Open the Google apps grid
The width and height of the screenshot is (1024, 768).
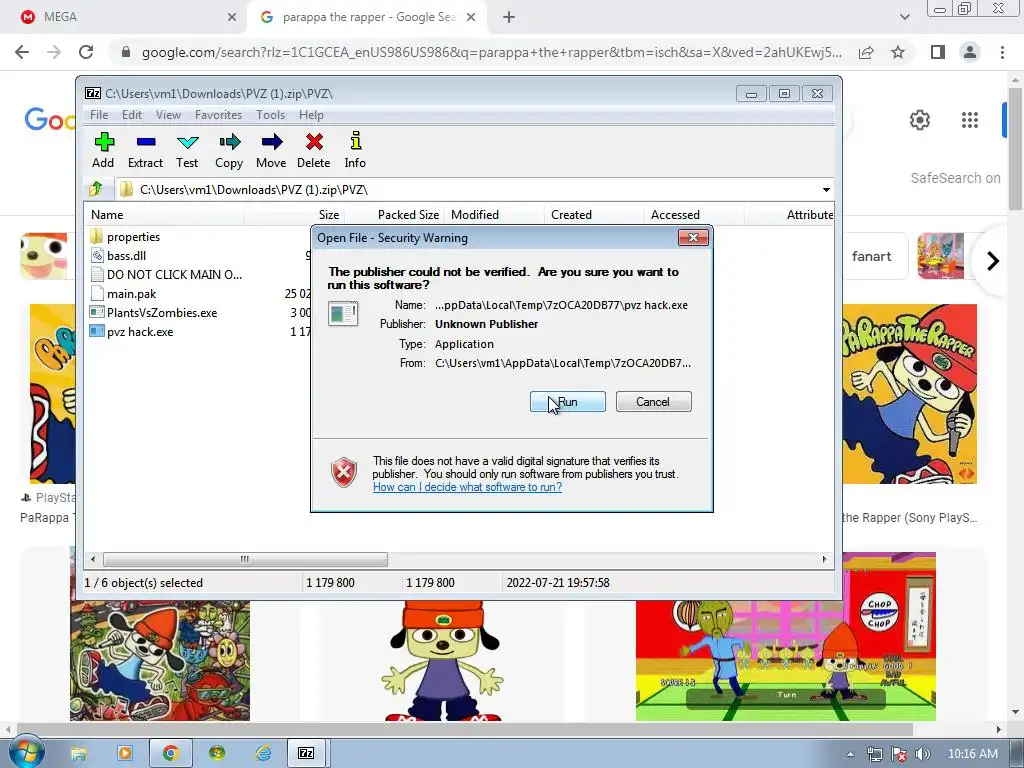pyautogui.click(x=970, y=120)
